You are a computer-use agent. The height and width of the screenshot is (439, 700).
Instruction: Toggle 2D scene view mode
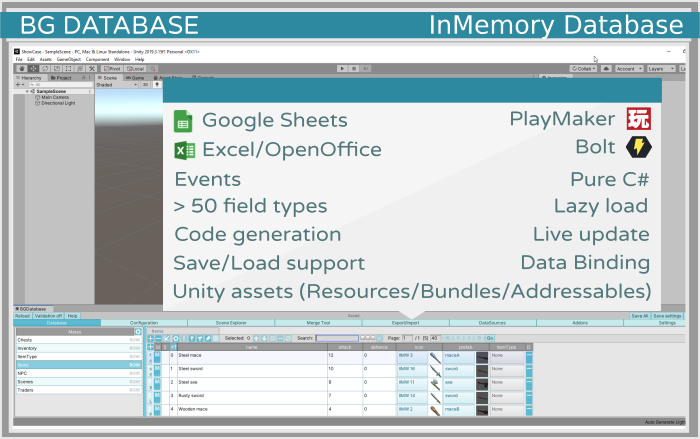(x=146, y=85)
